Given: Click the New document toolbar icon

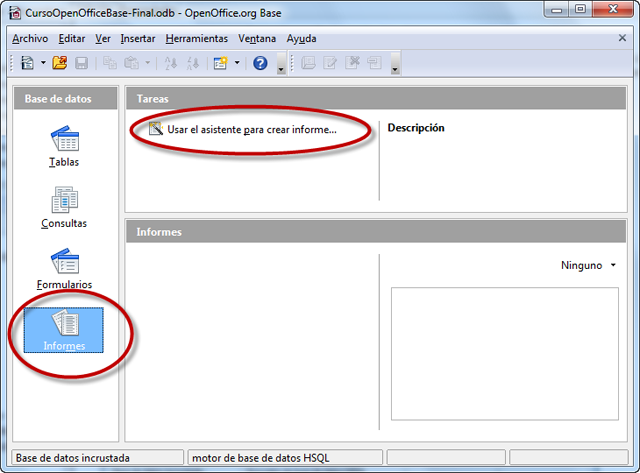Looking at the screenshot, I should 27,63.
